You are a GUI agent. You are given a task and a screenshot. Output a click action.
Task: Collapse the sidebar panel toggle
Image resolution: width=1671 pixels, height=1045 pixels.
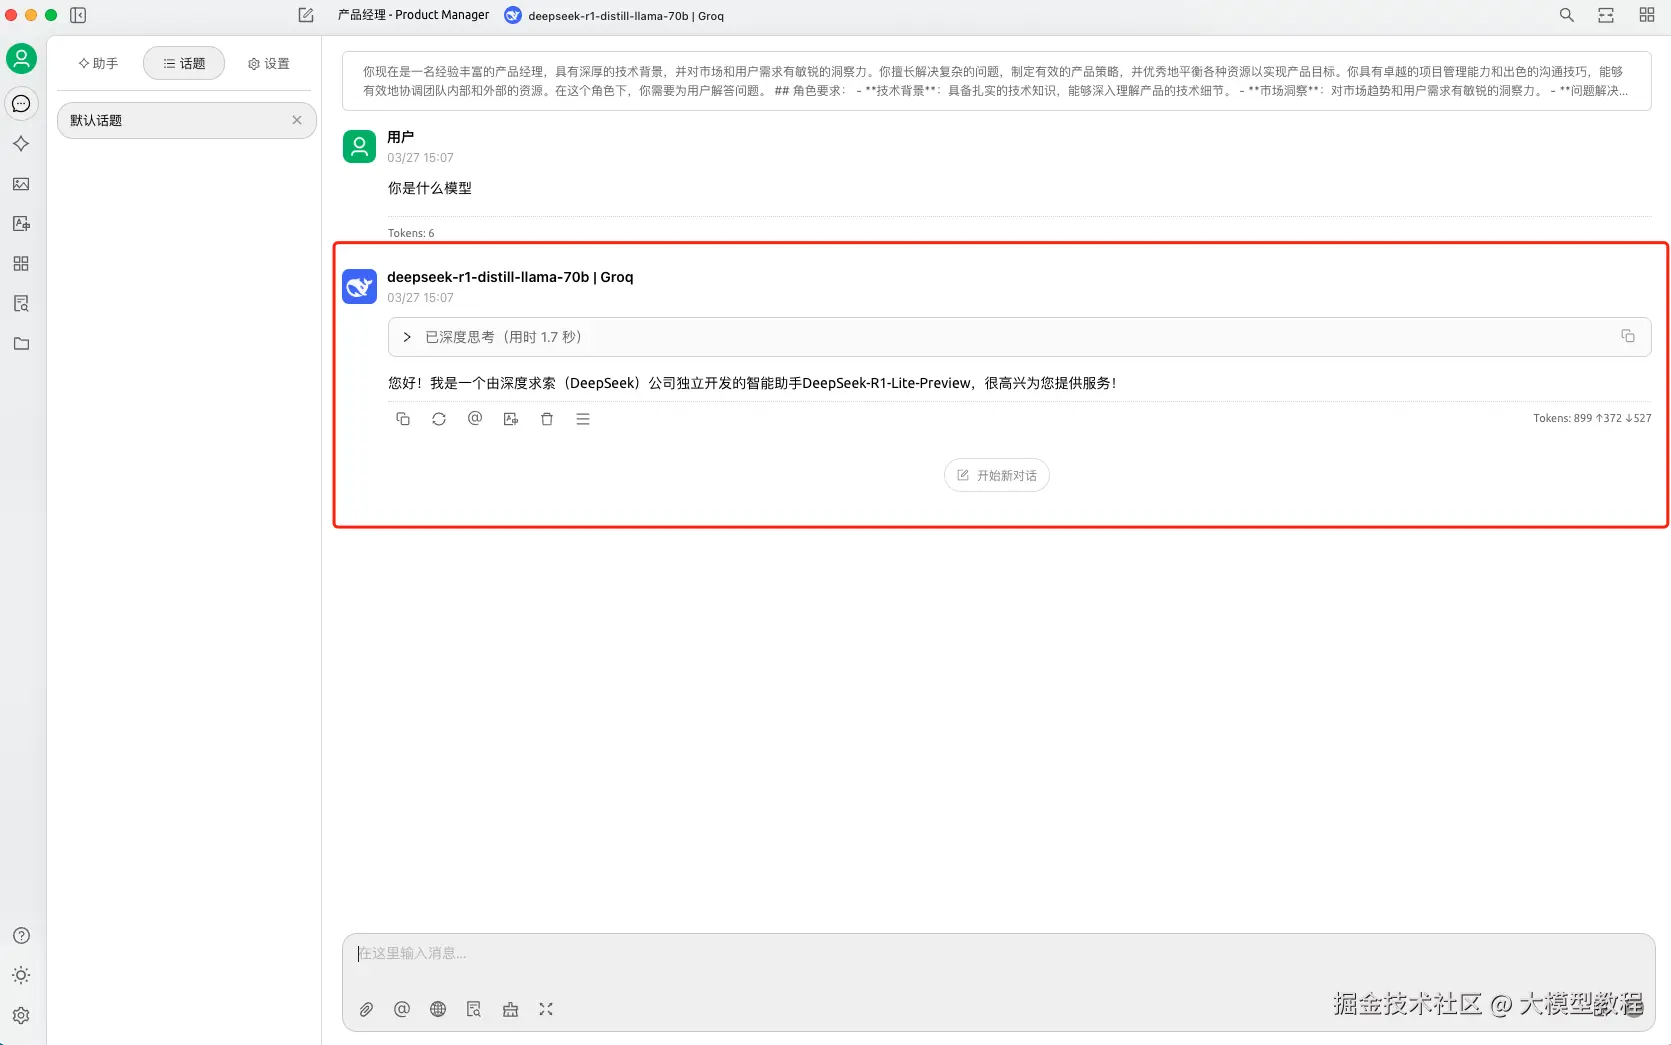coord(78,15)
